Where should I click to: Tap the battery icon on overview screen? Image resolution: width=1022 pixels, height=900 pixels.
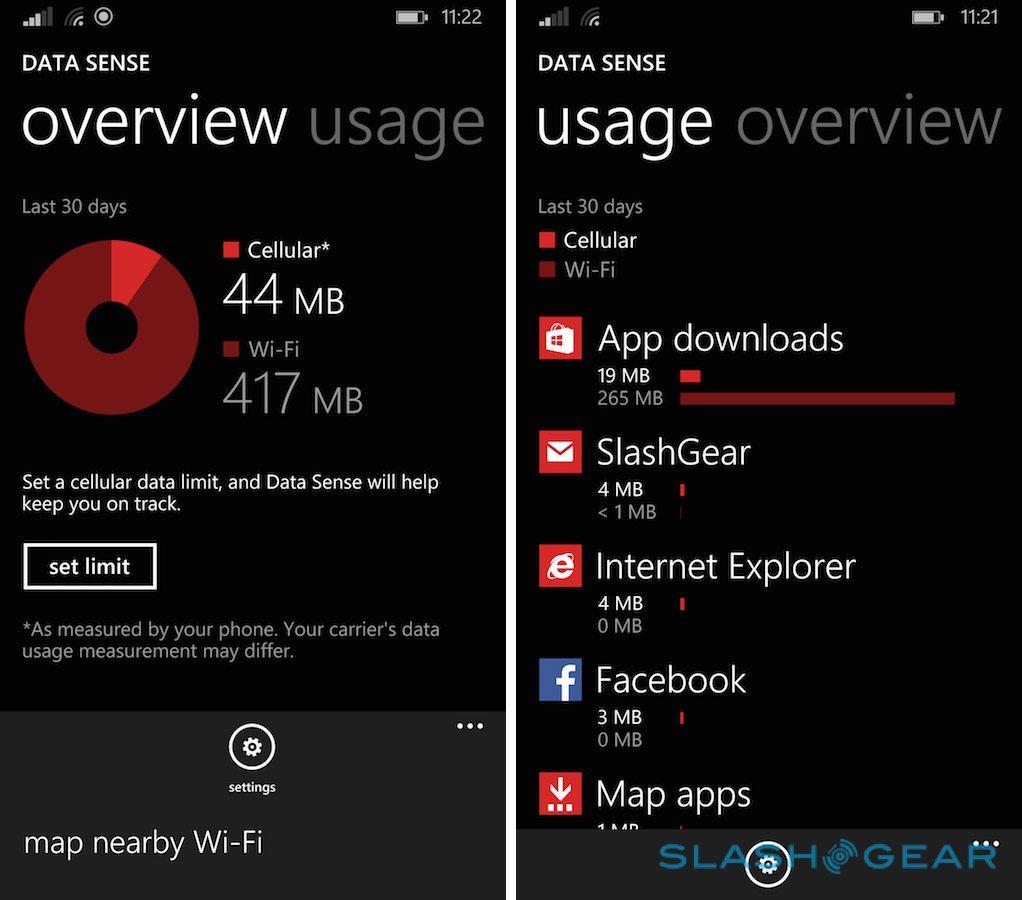coord(411,18)
